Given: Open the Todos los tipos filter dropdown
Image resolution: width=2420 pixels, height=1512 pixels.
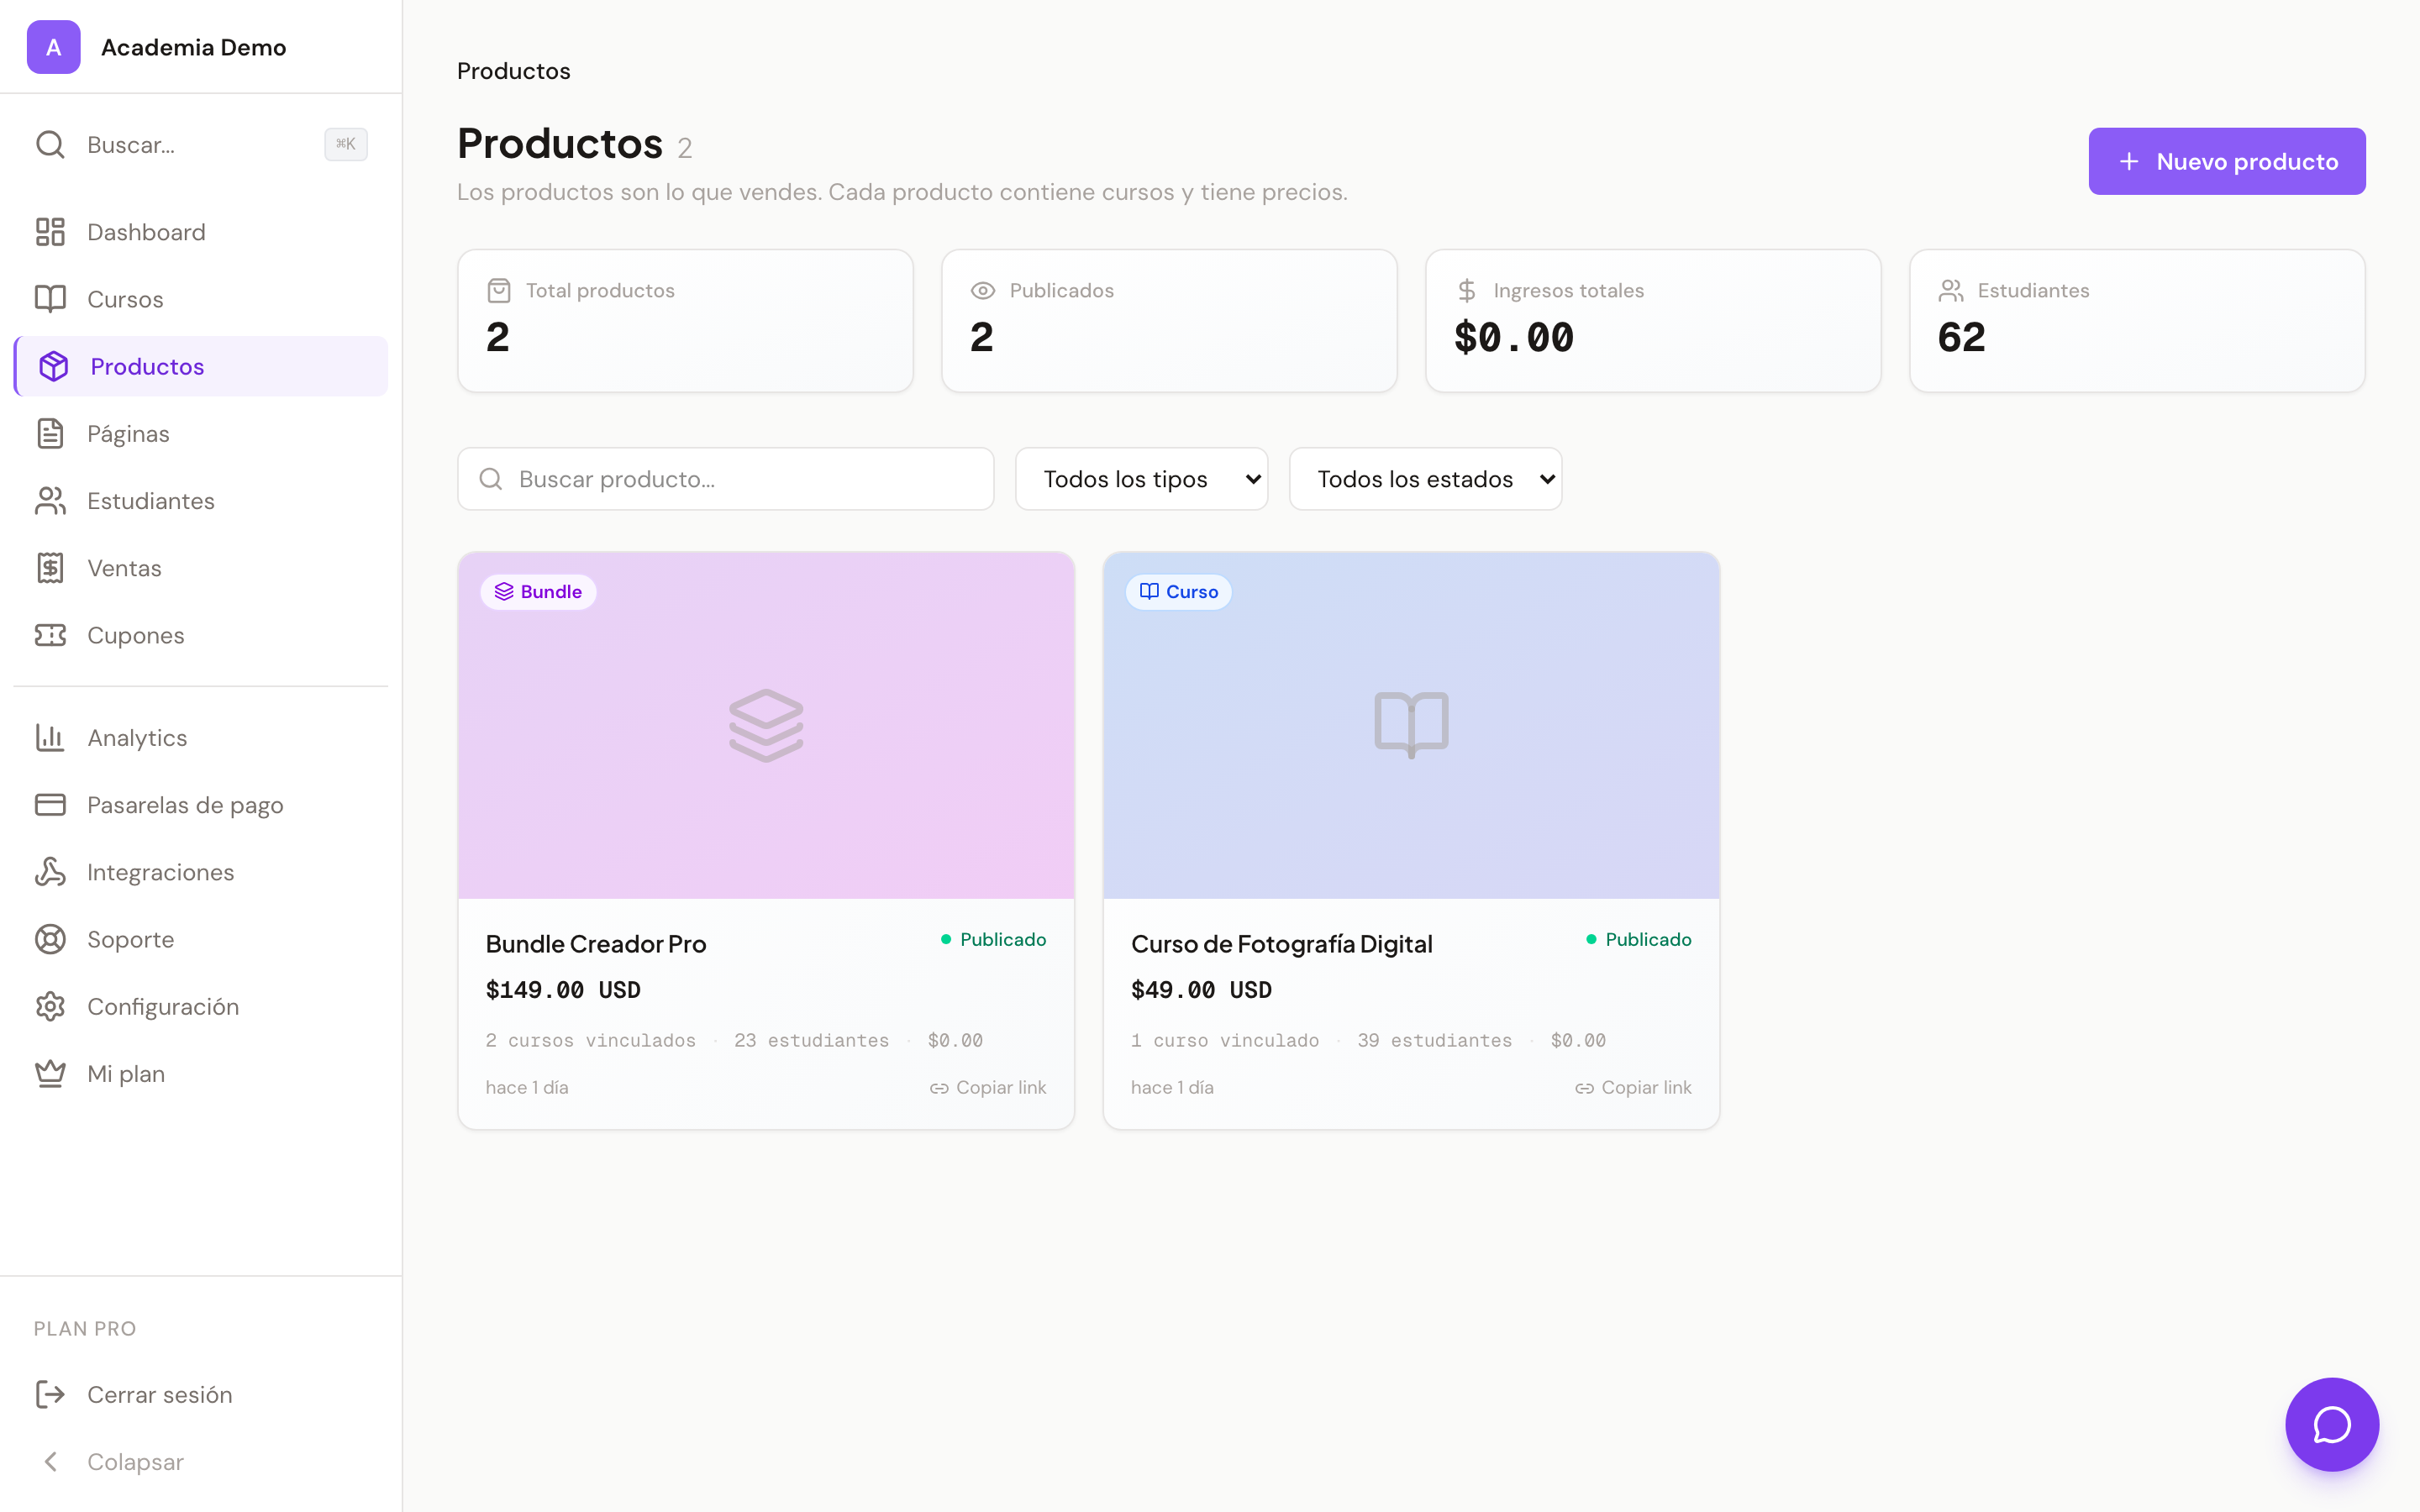Looking at the screenshot, I should click(x=1141, y=478).
